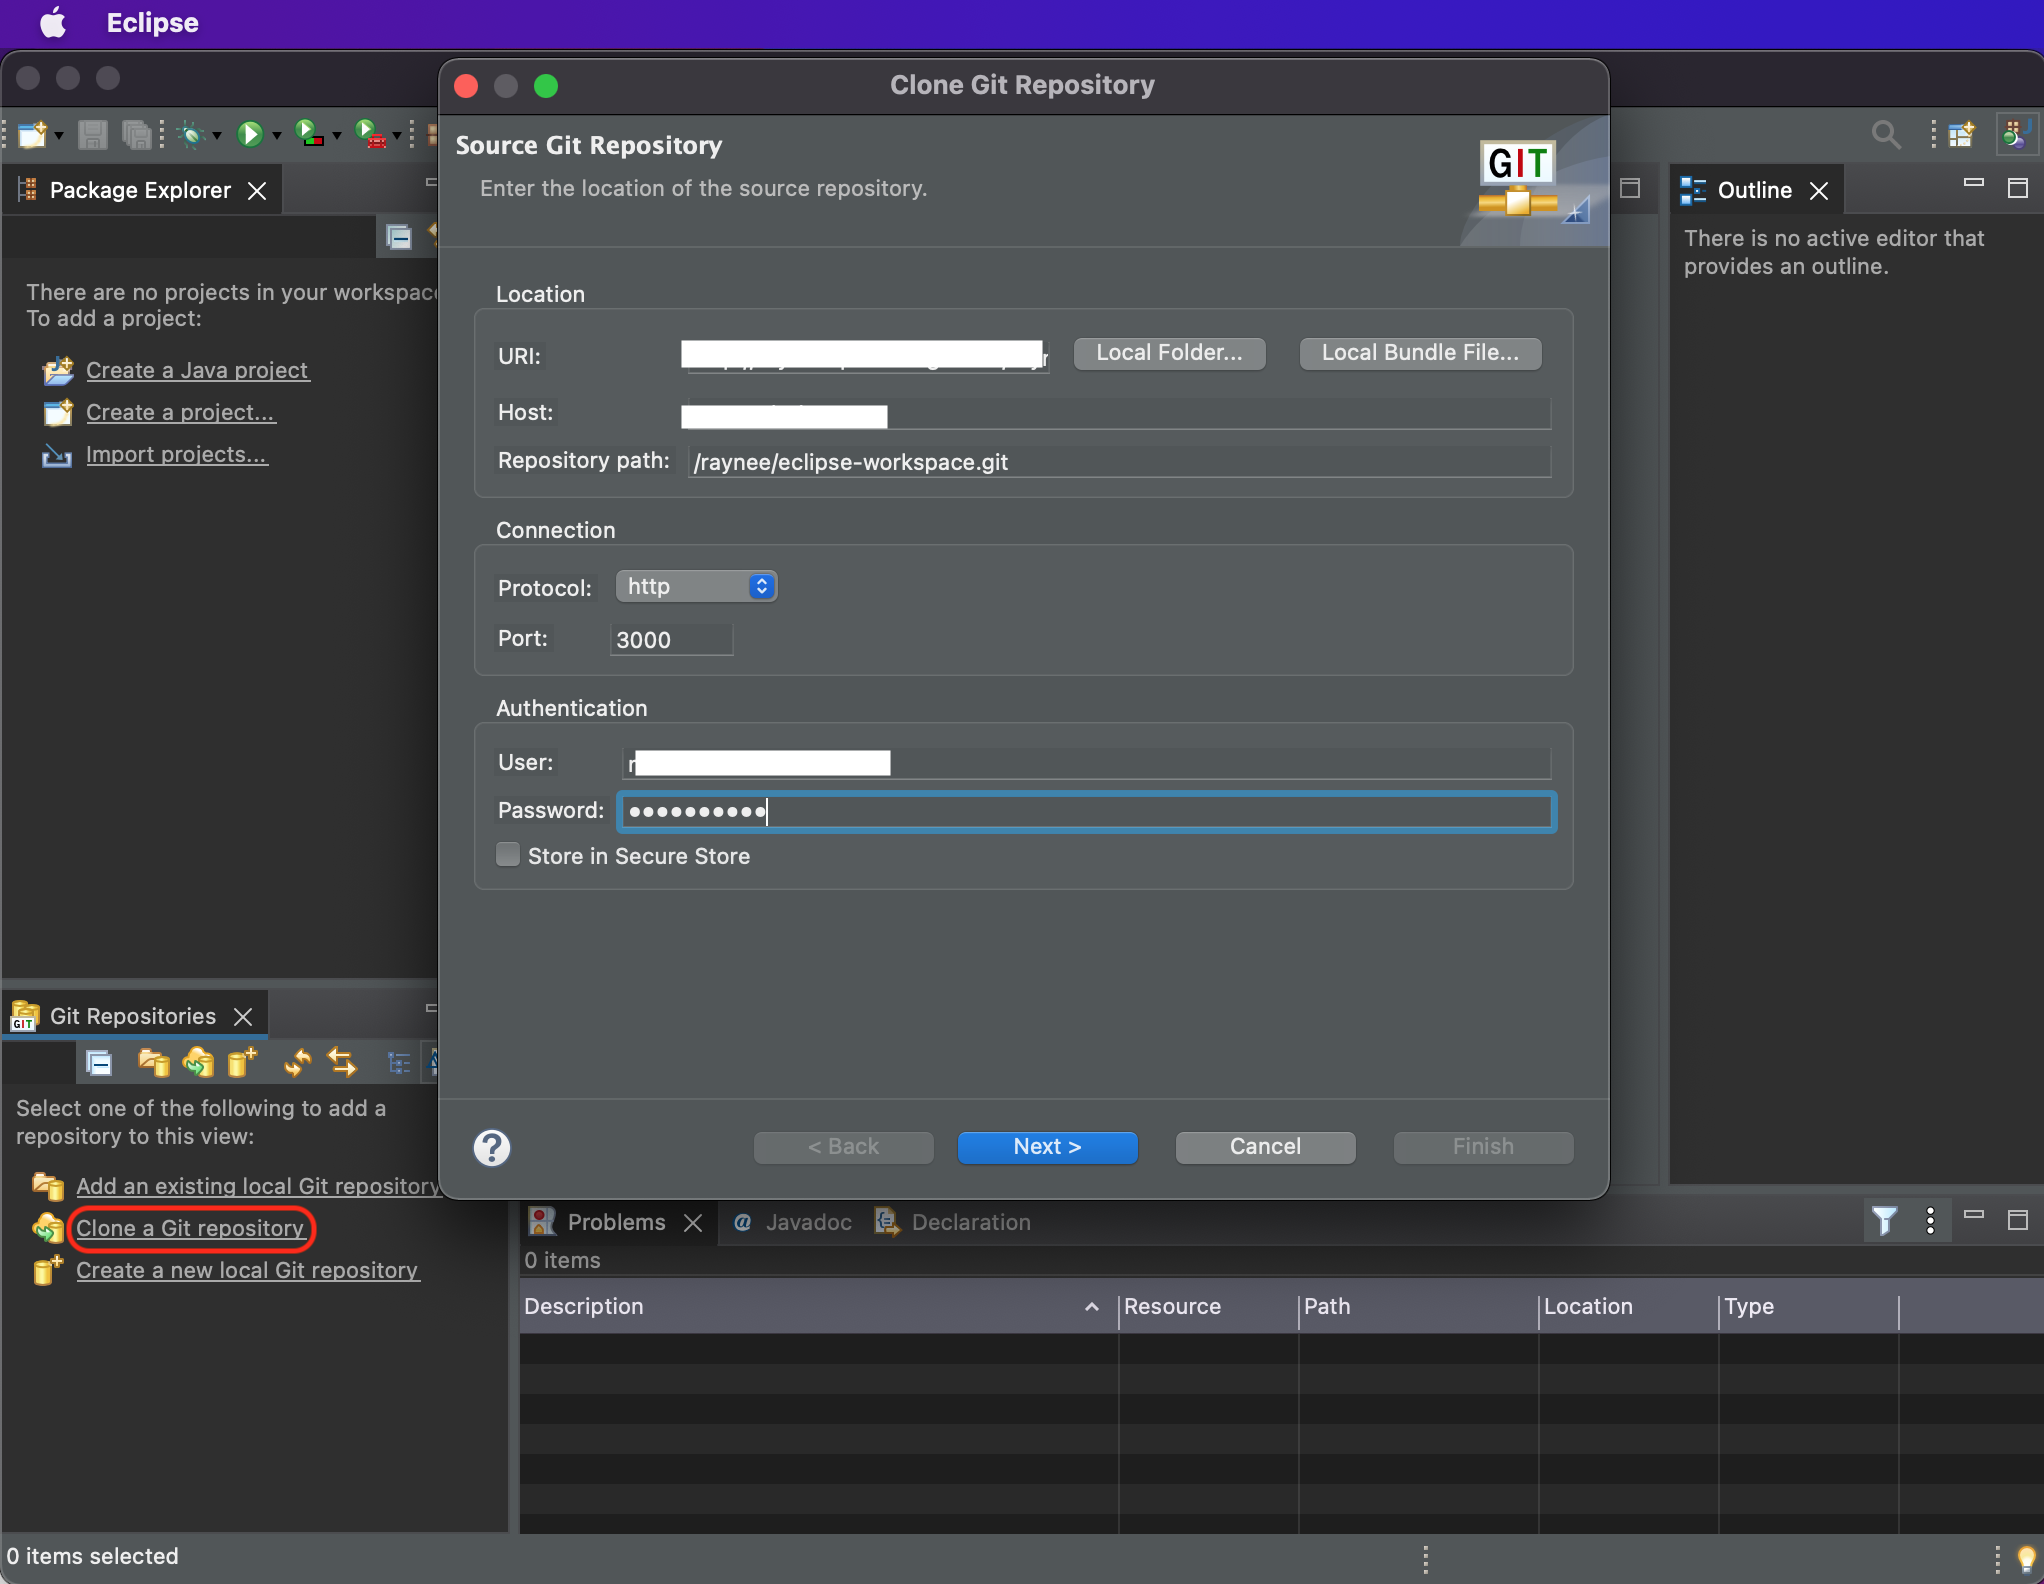Switch to the Javadoc tab

coord(808,1222)
